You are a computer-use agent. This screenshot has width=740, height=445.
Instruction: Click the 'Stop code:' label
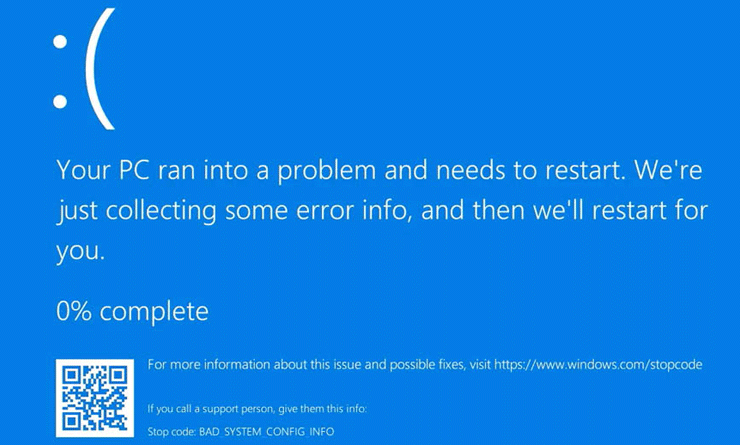click(x=171, y=431)
